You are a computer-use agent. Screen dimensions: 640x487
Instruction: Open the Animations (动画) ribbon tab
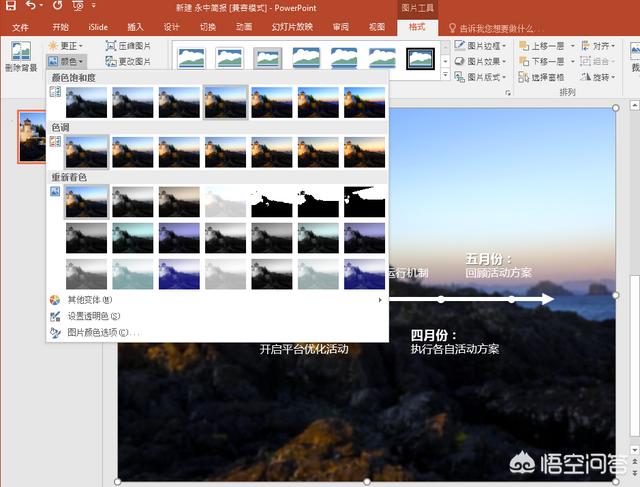pyautogui.click(x=243, y=27)
